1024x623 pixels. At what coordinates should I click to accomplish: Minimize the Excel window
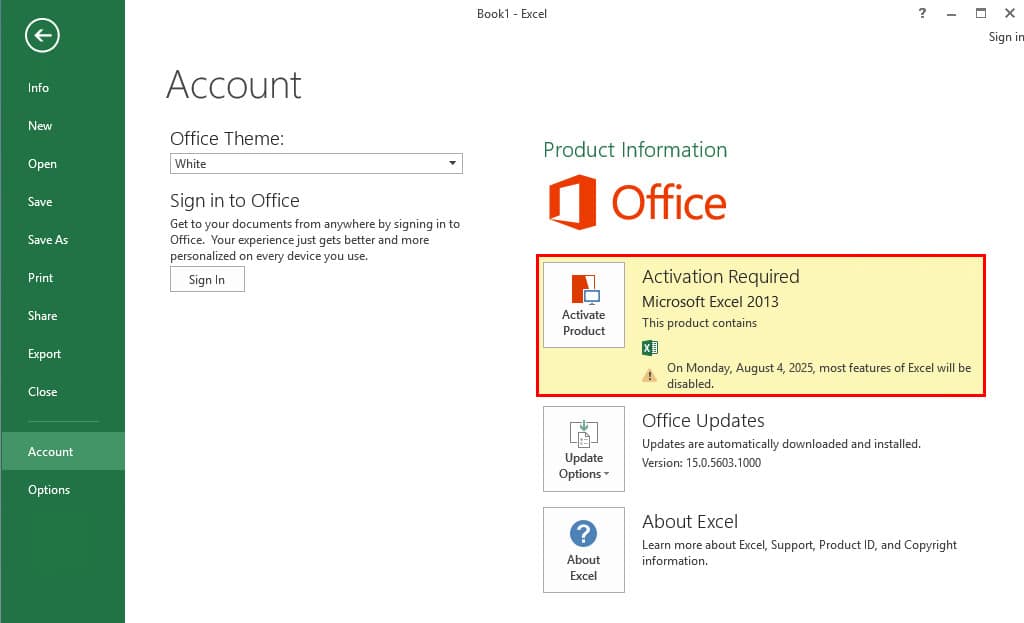[952, 13]
